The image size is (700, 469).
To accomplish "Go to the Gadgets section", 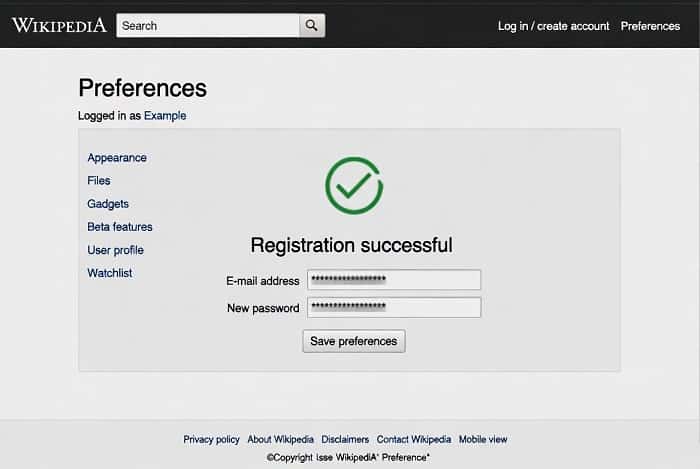I will (108, 204).
